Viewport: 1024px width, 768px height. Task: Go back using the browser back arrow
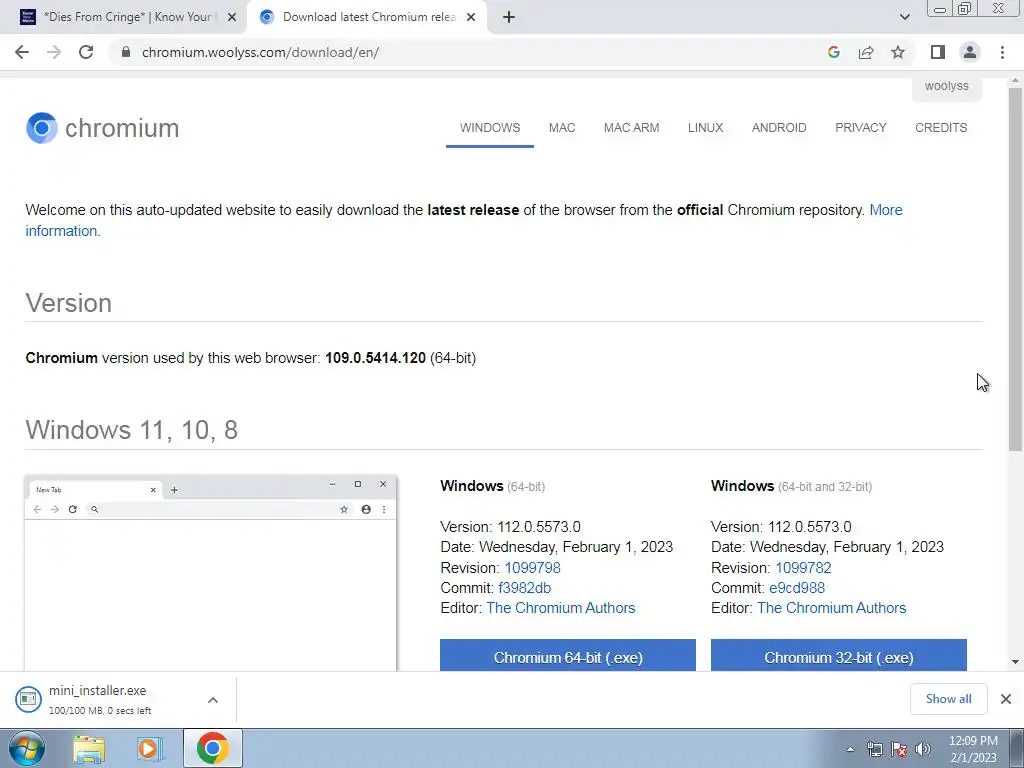(x=22, y=52)
